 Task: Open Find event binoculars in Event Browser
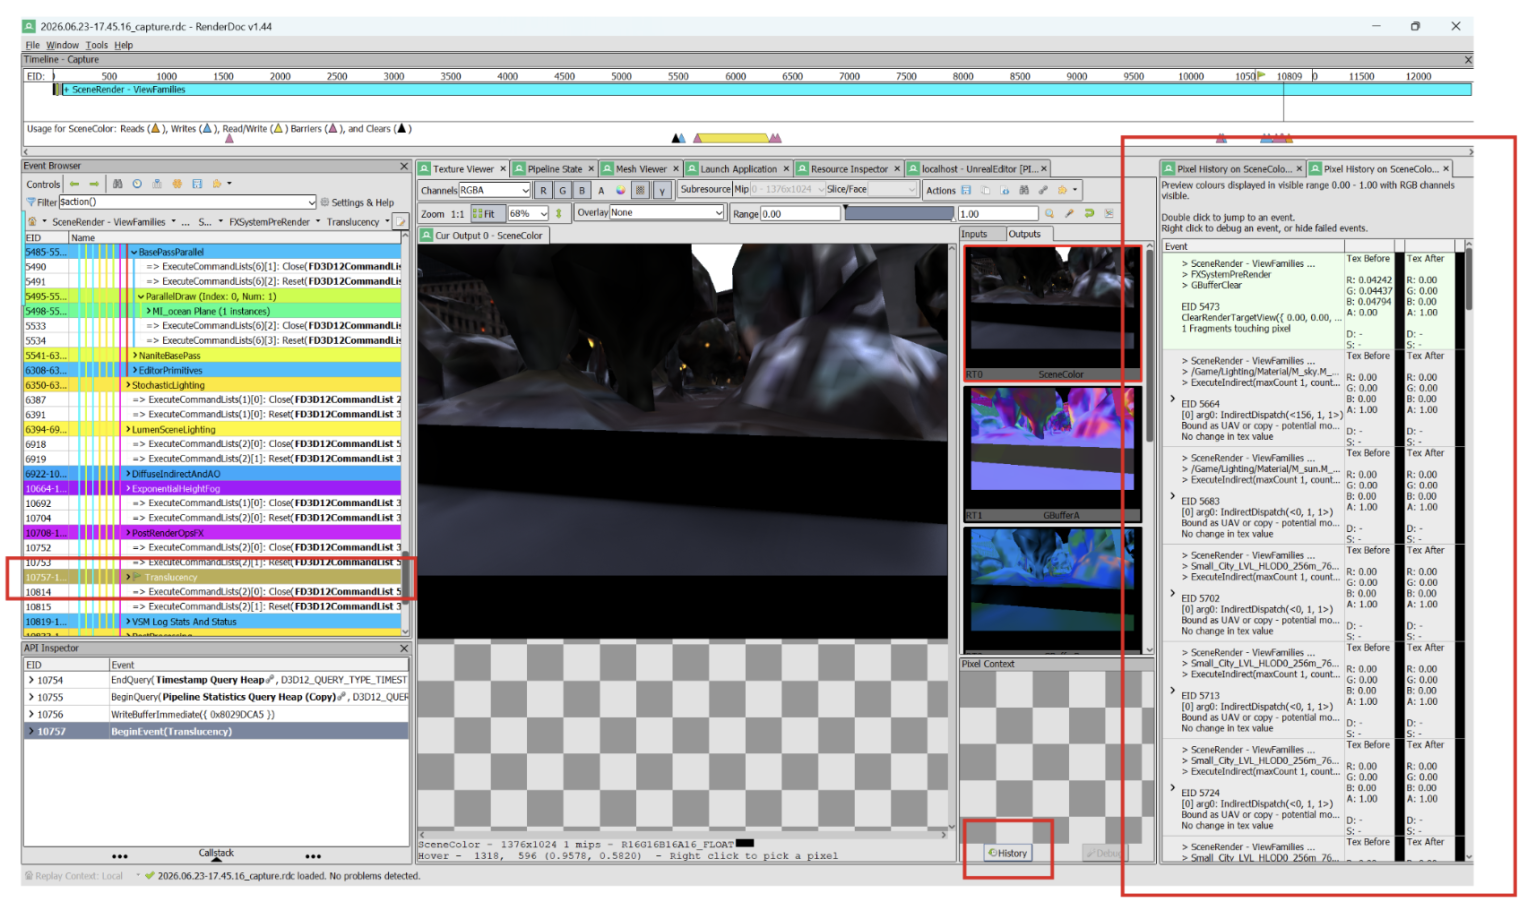[118, 184]
